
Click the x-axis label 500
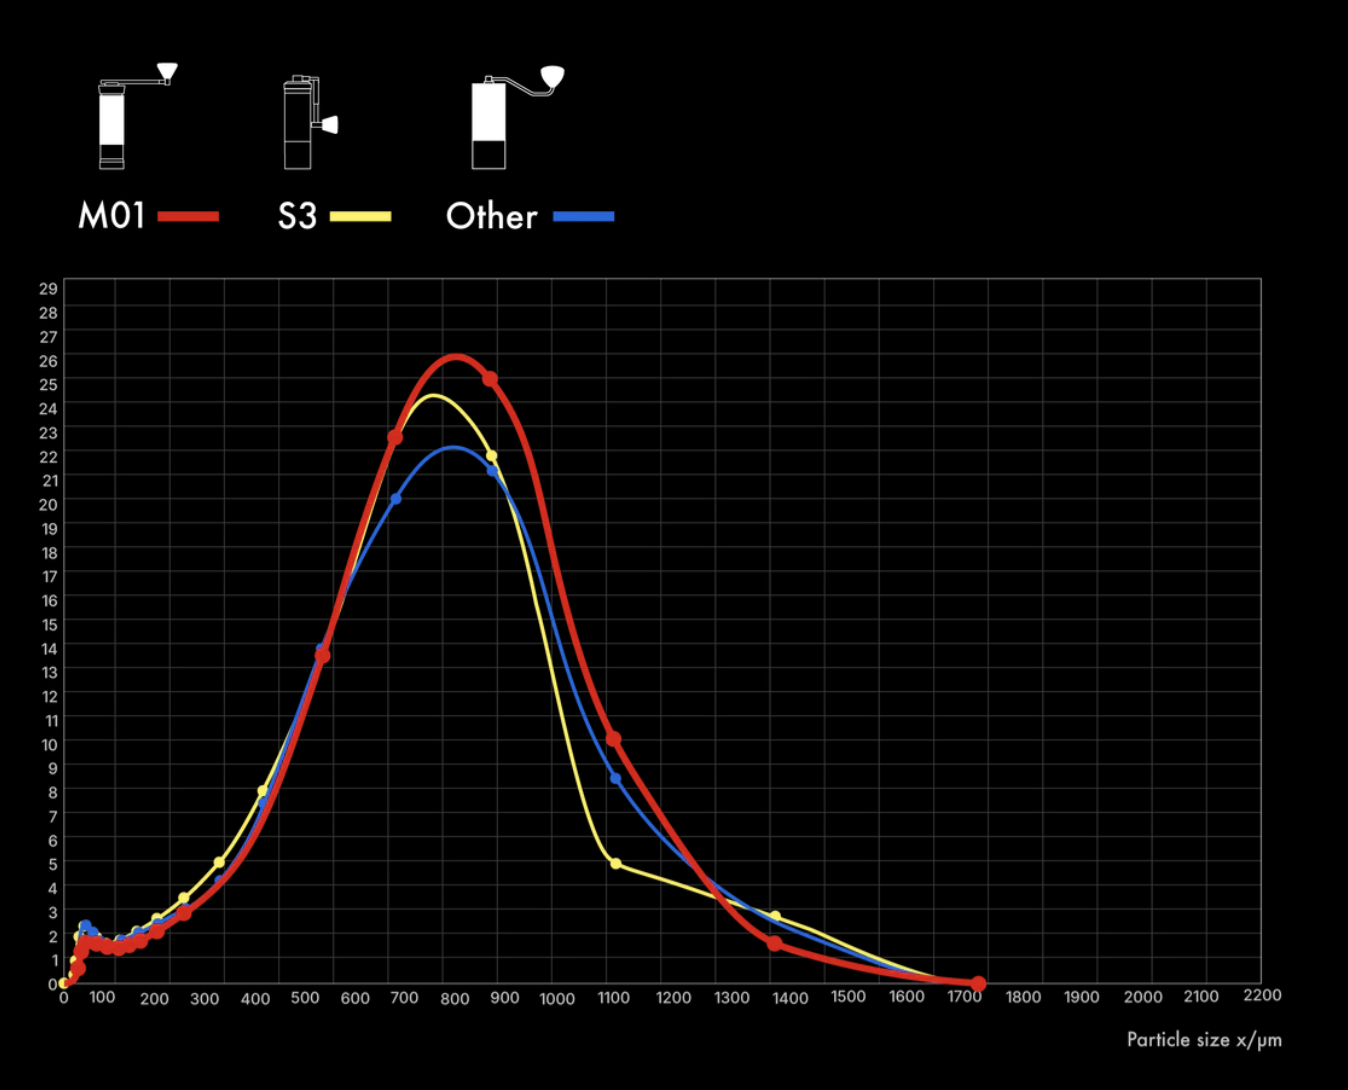(305, 998)
